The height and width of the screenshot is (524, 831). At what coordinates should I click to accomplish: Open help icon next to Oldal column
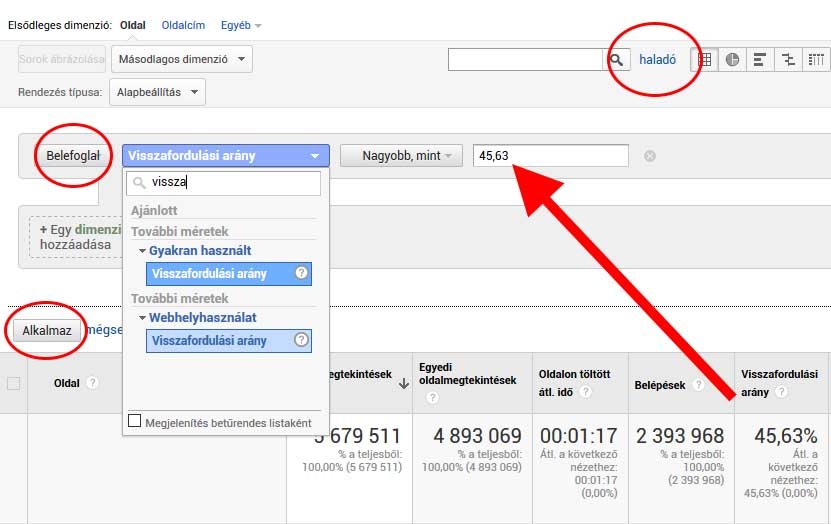coord(92,382)
